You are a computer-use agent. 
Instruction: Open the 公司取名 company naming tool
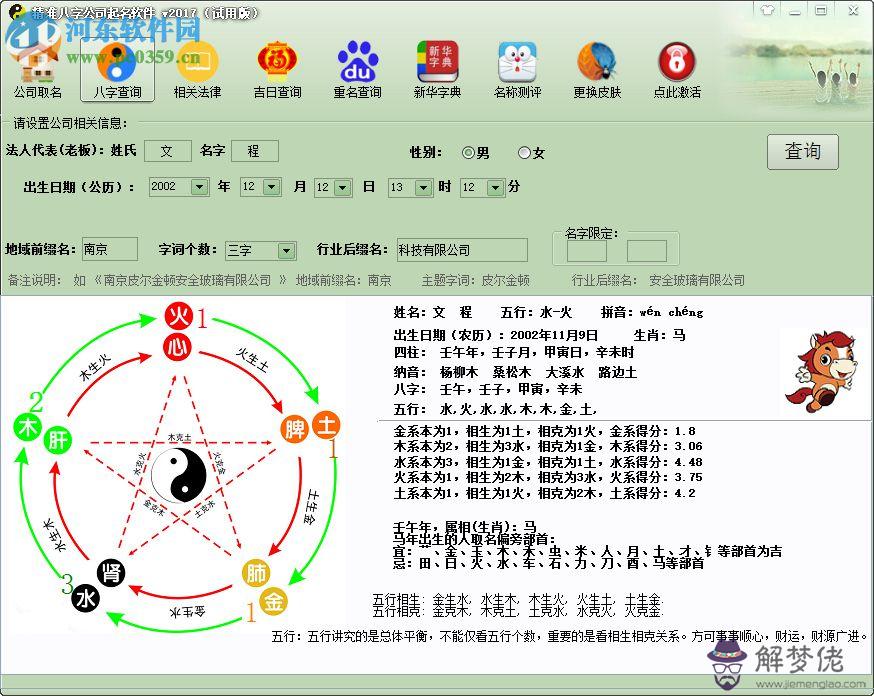point(37,70)
